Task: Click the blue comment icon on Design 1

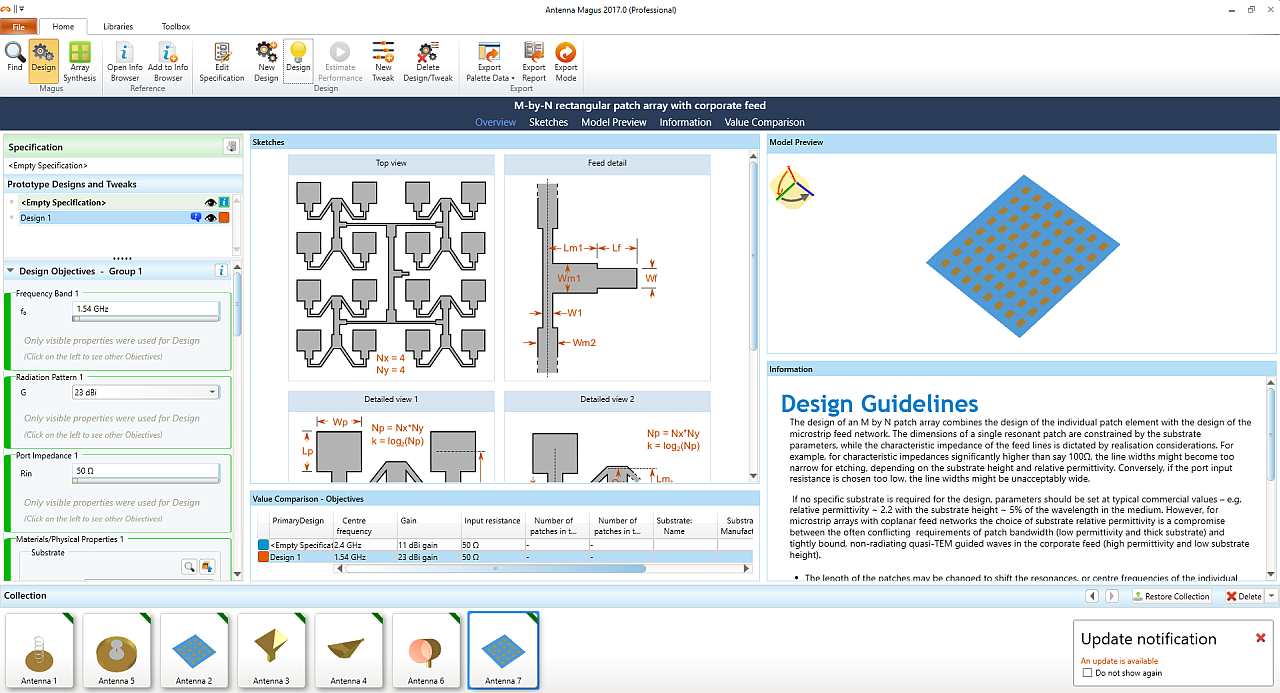Action: (196, 217)
